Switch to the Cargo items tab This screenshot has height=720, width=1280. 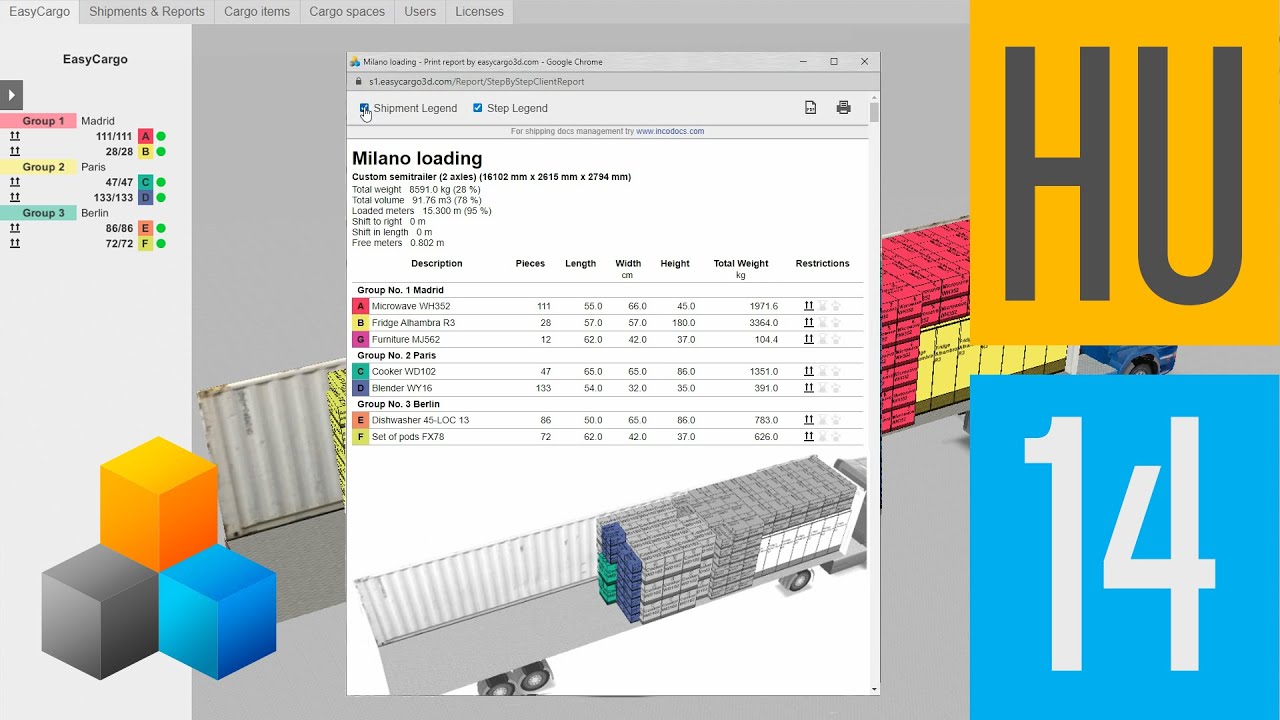coord(257,12)
